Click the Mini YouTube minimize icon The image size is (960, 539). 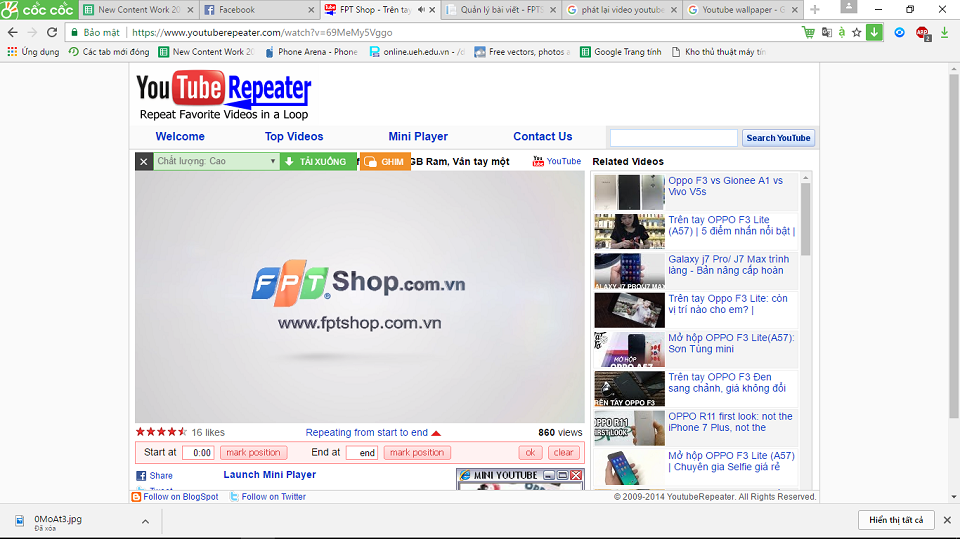coord(549,475)
